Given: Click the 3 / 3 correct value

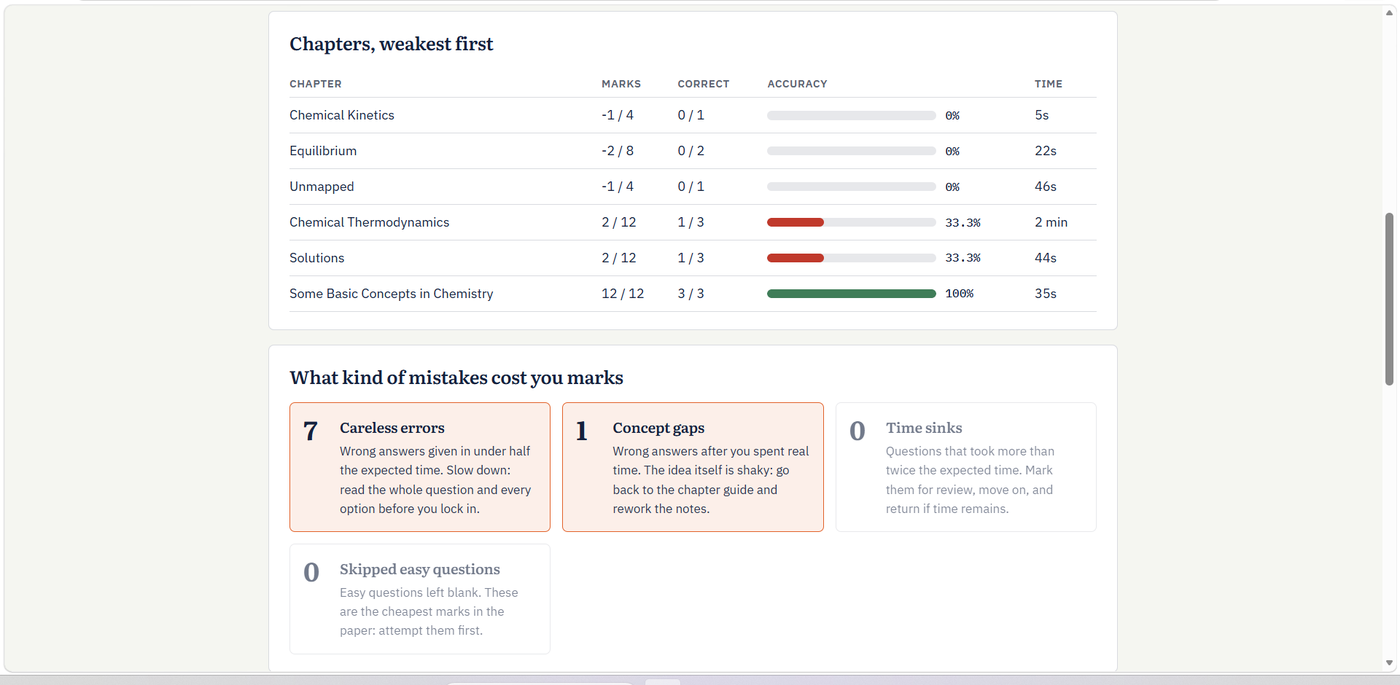Looking at the screenshot, I should [691, 294].
